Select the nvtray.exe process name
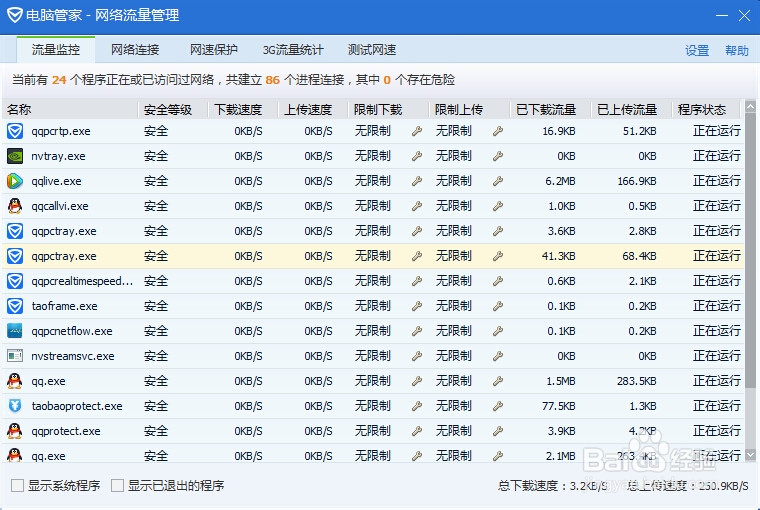 click(58, 156)
